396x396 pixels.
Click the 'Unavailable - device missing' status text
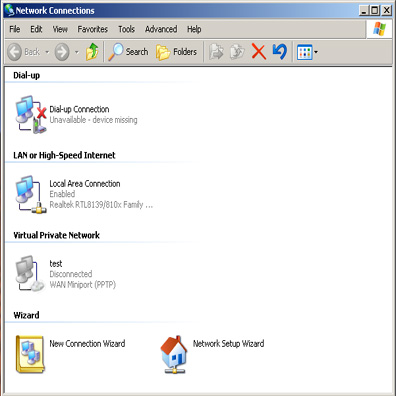click(x=93, y=120)
